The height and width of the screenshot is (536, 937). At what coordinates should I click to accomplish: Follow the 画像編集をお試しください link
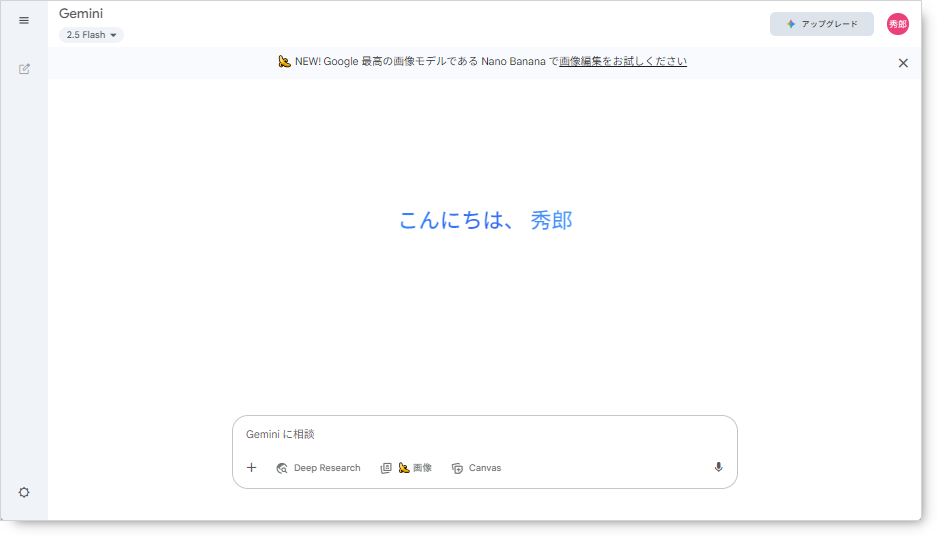[x=623, y=61]
